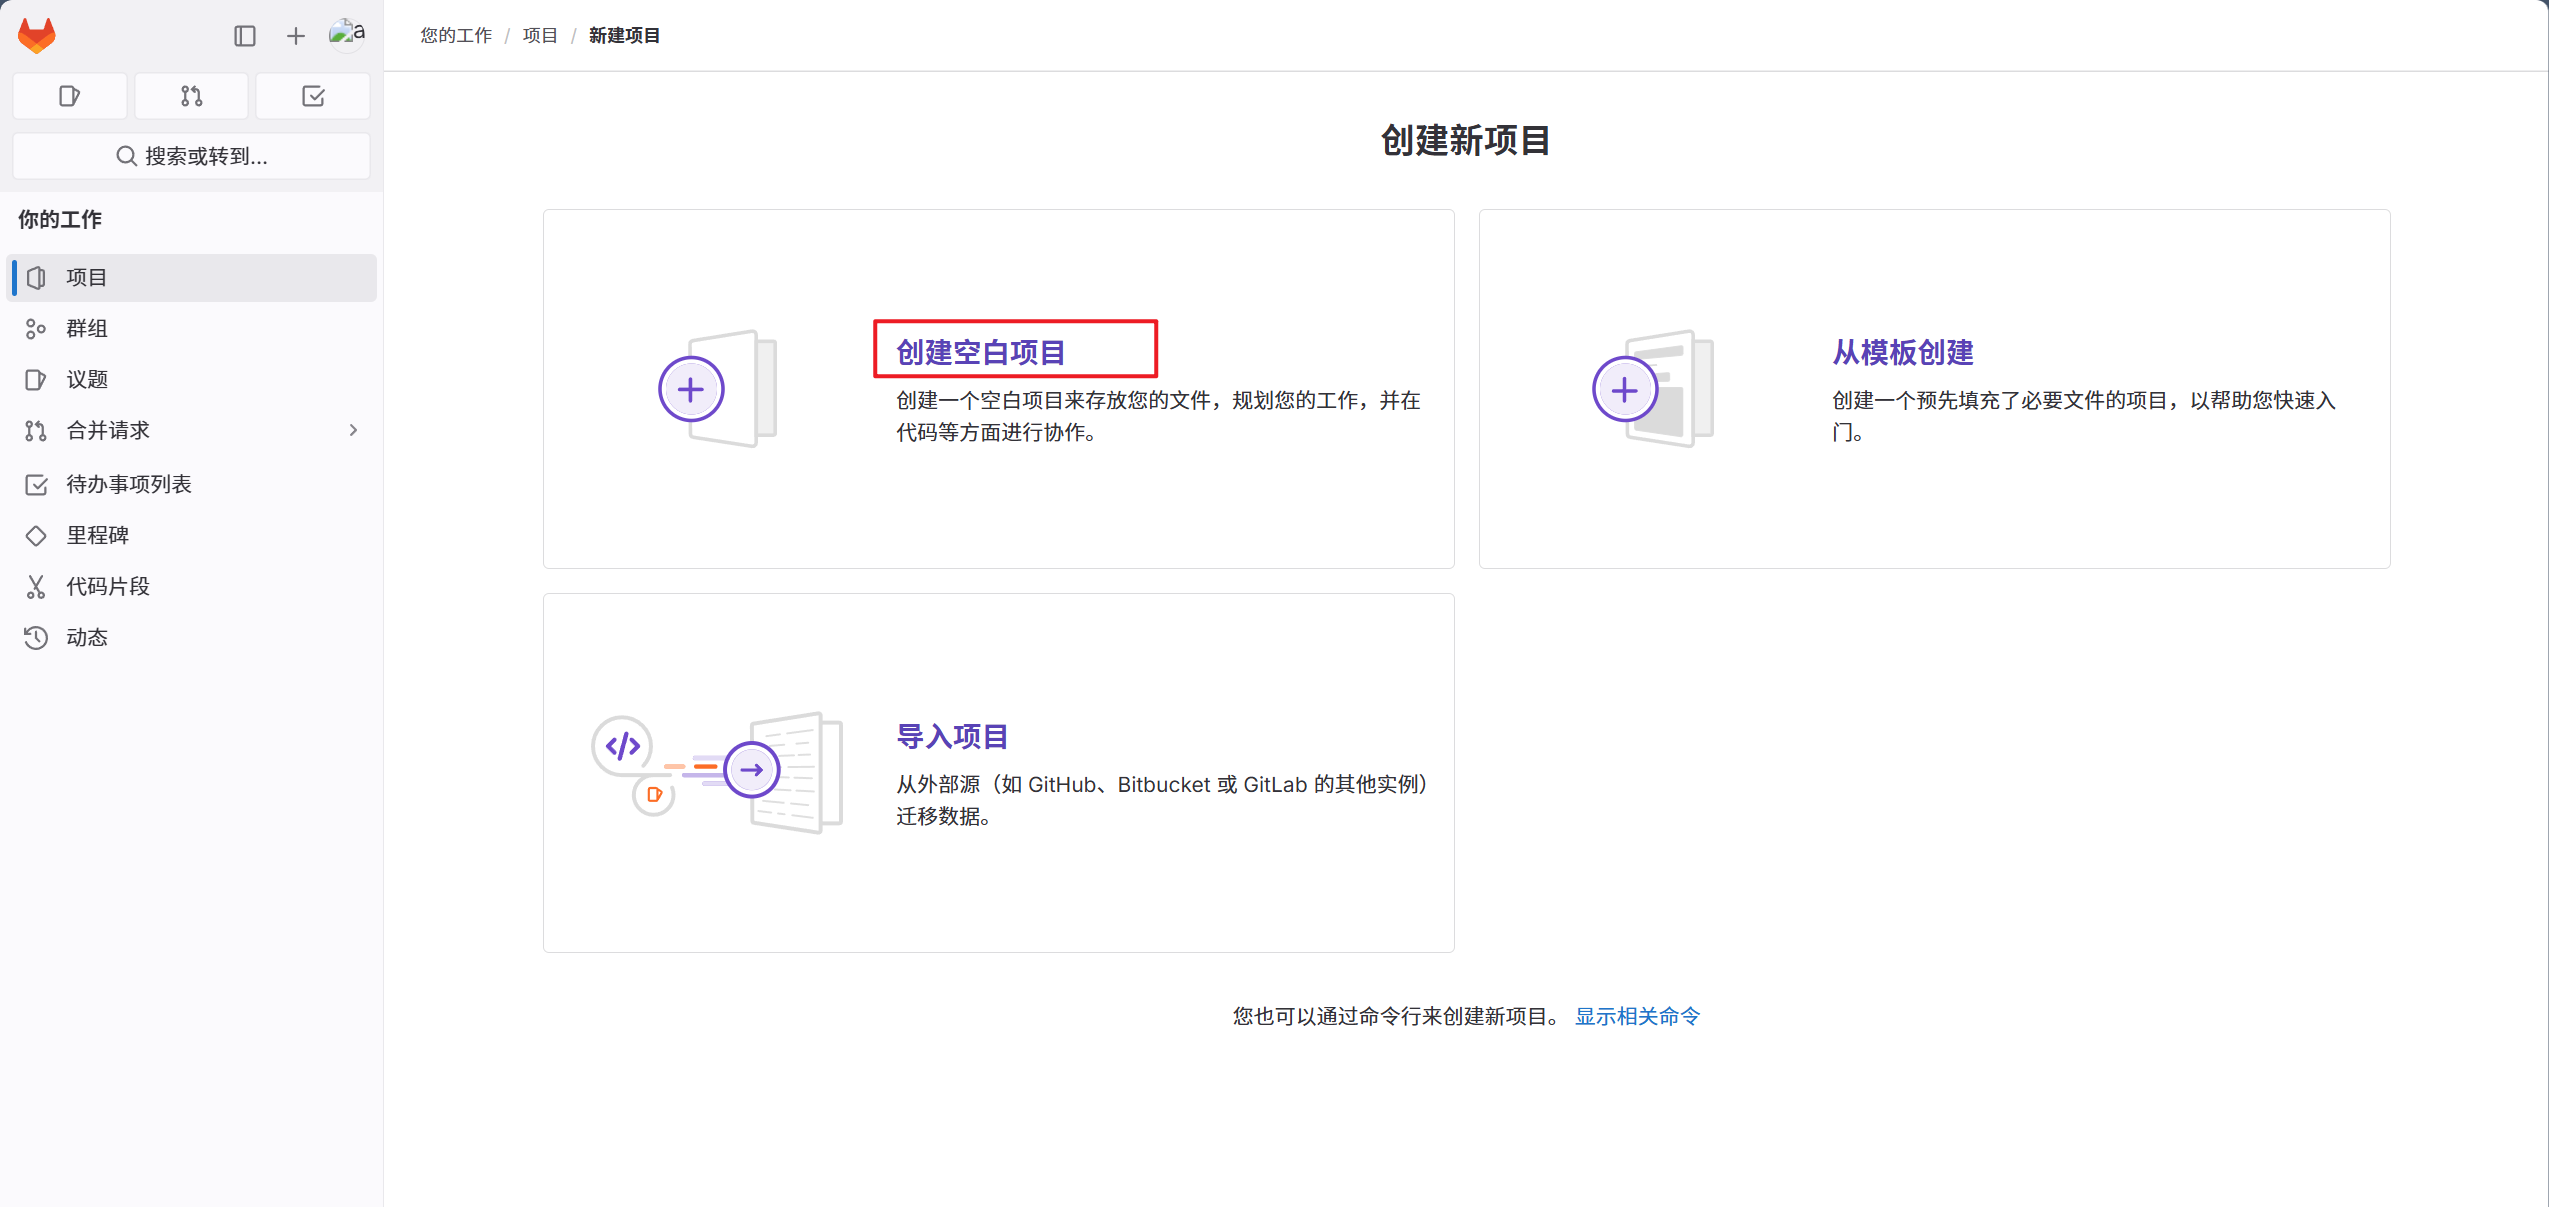Image resolution: width=2549 pixels, height=1207 pixels.
Task: Click the 显示相关命令 link
Action: tap(1637, 1016)
